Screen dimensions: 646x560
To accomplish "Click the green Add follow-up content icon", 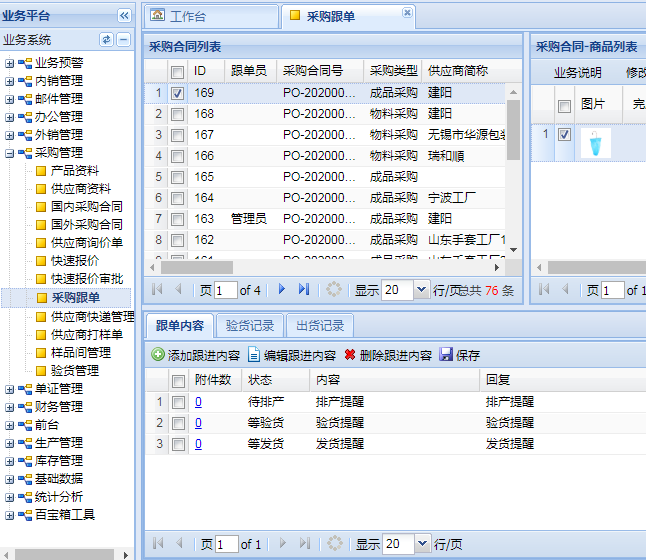I will coord(158,355).
